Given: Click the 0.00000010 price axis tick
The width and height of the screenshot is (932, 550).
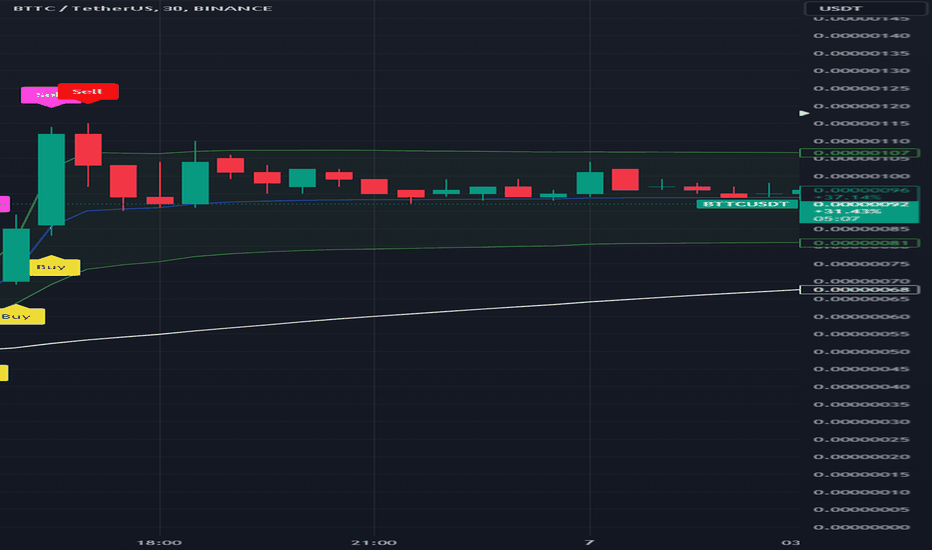Looking at the screenshot, I should [861, 492].
